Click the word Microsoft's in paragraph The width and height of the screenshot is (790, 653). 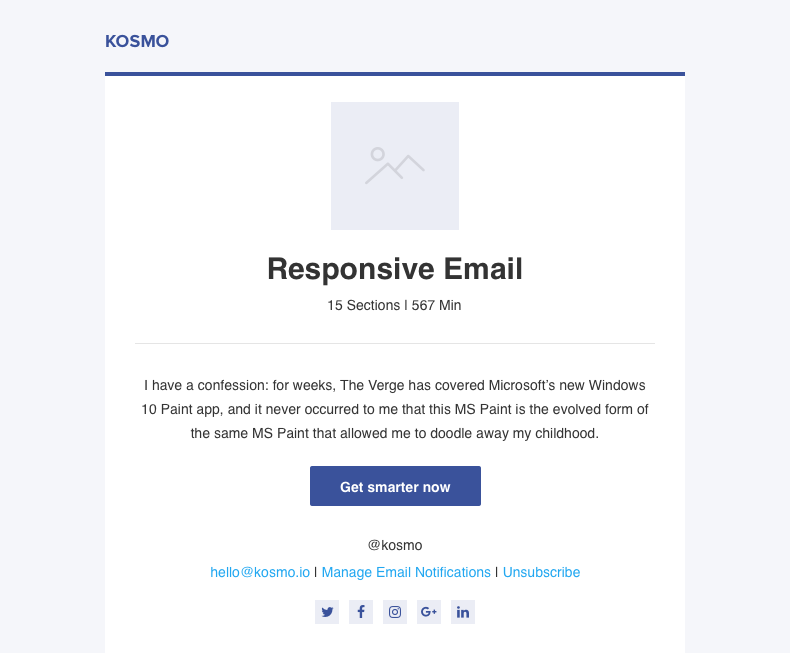click(531, 384)
